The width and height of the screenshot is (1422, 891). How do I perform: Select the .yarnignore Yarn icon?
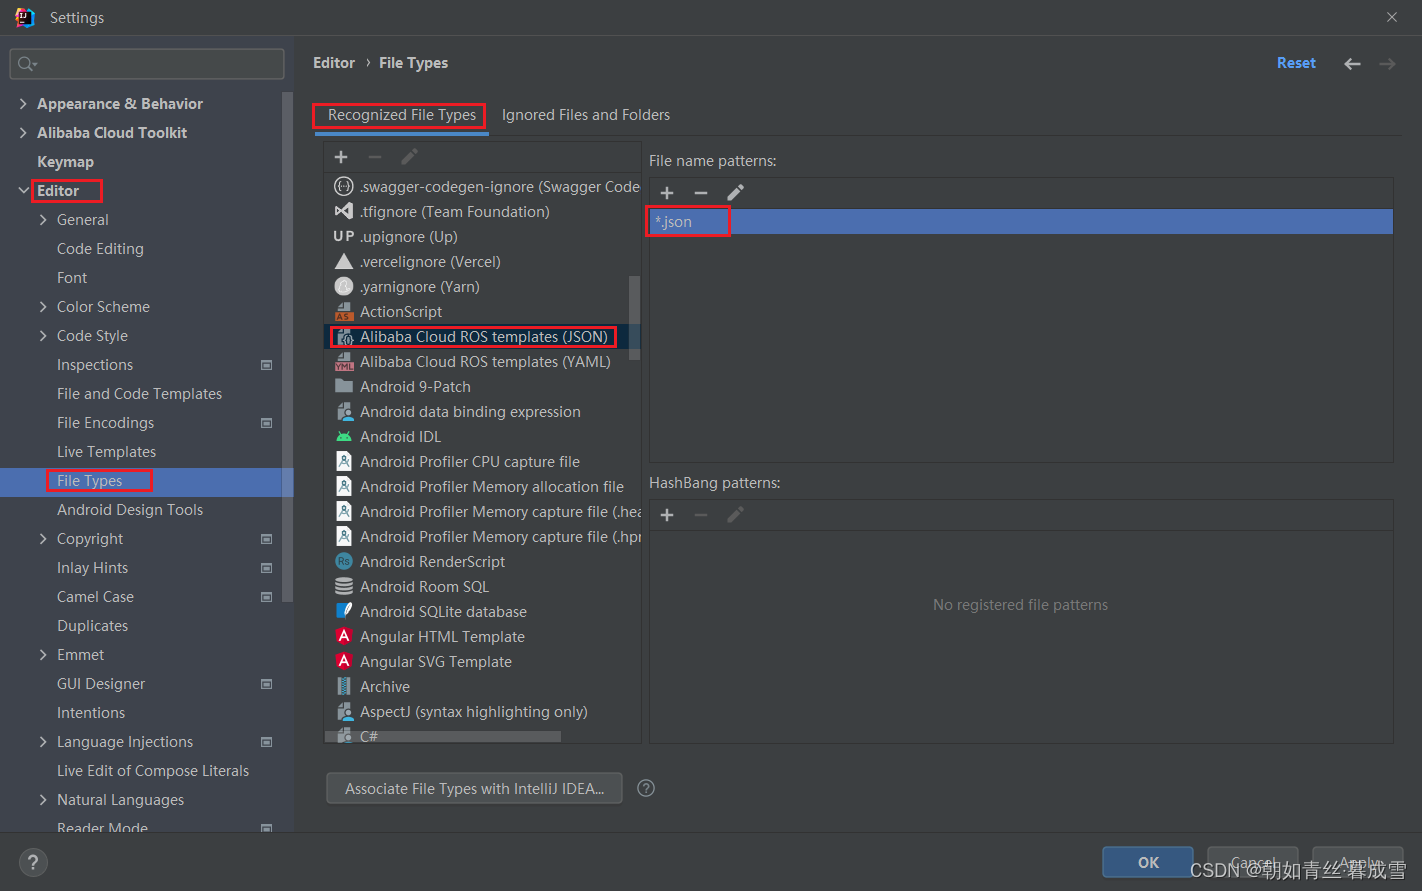(x=344, y=287)
